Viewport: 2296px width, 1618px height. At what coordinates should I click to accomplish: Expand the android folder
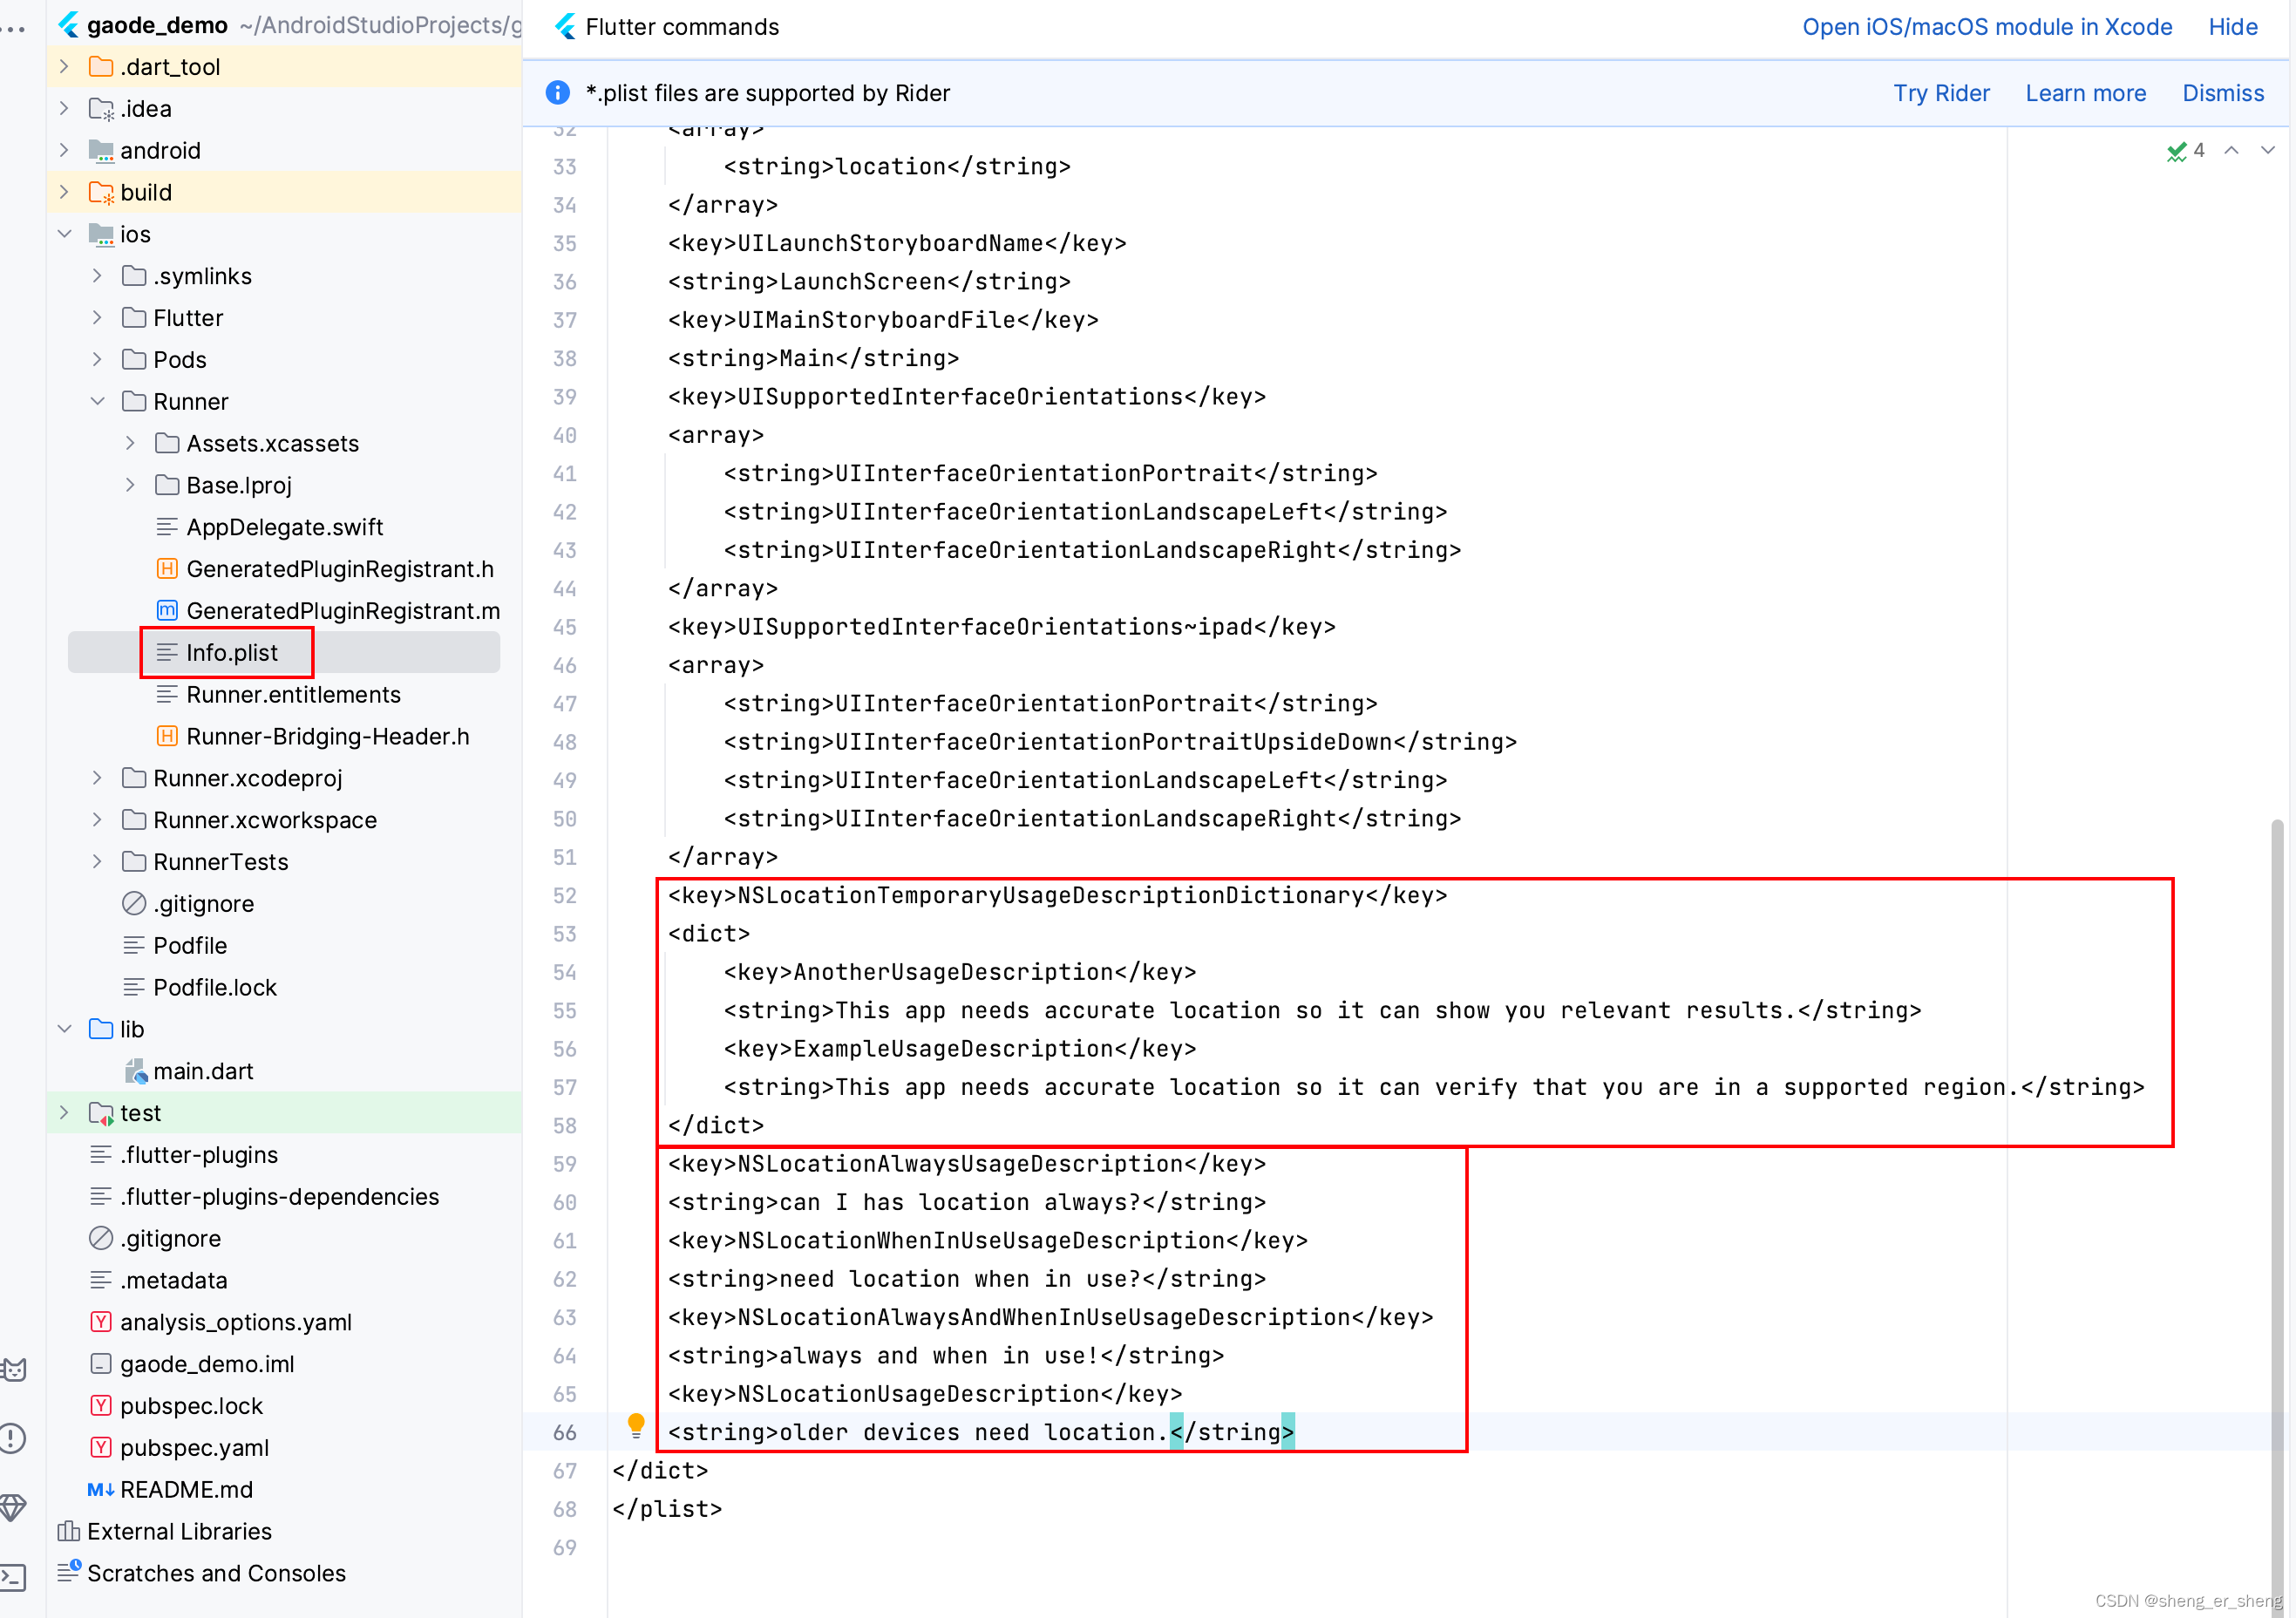pos(64,150)
